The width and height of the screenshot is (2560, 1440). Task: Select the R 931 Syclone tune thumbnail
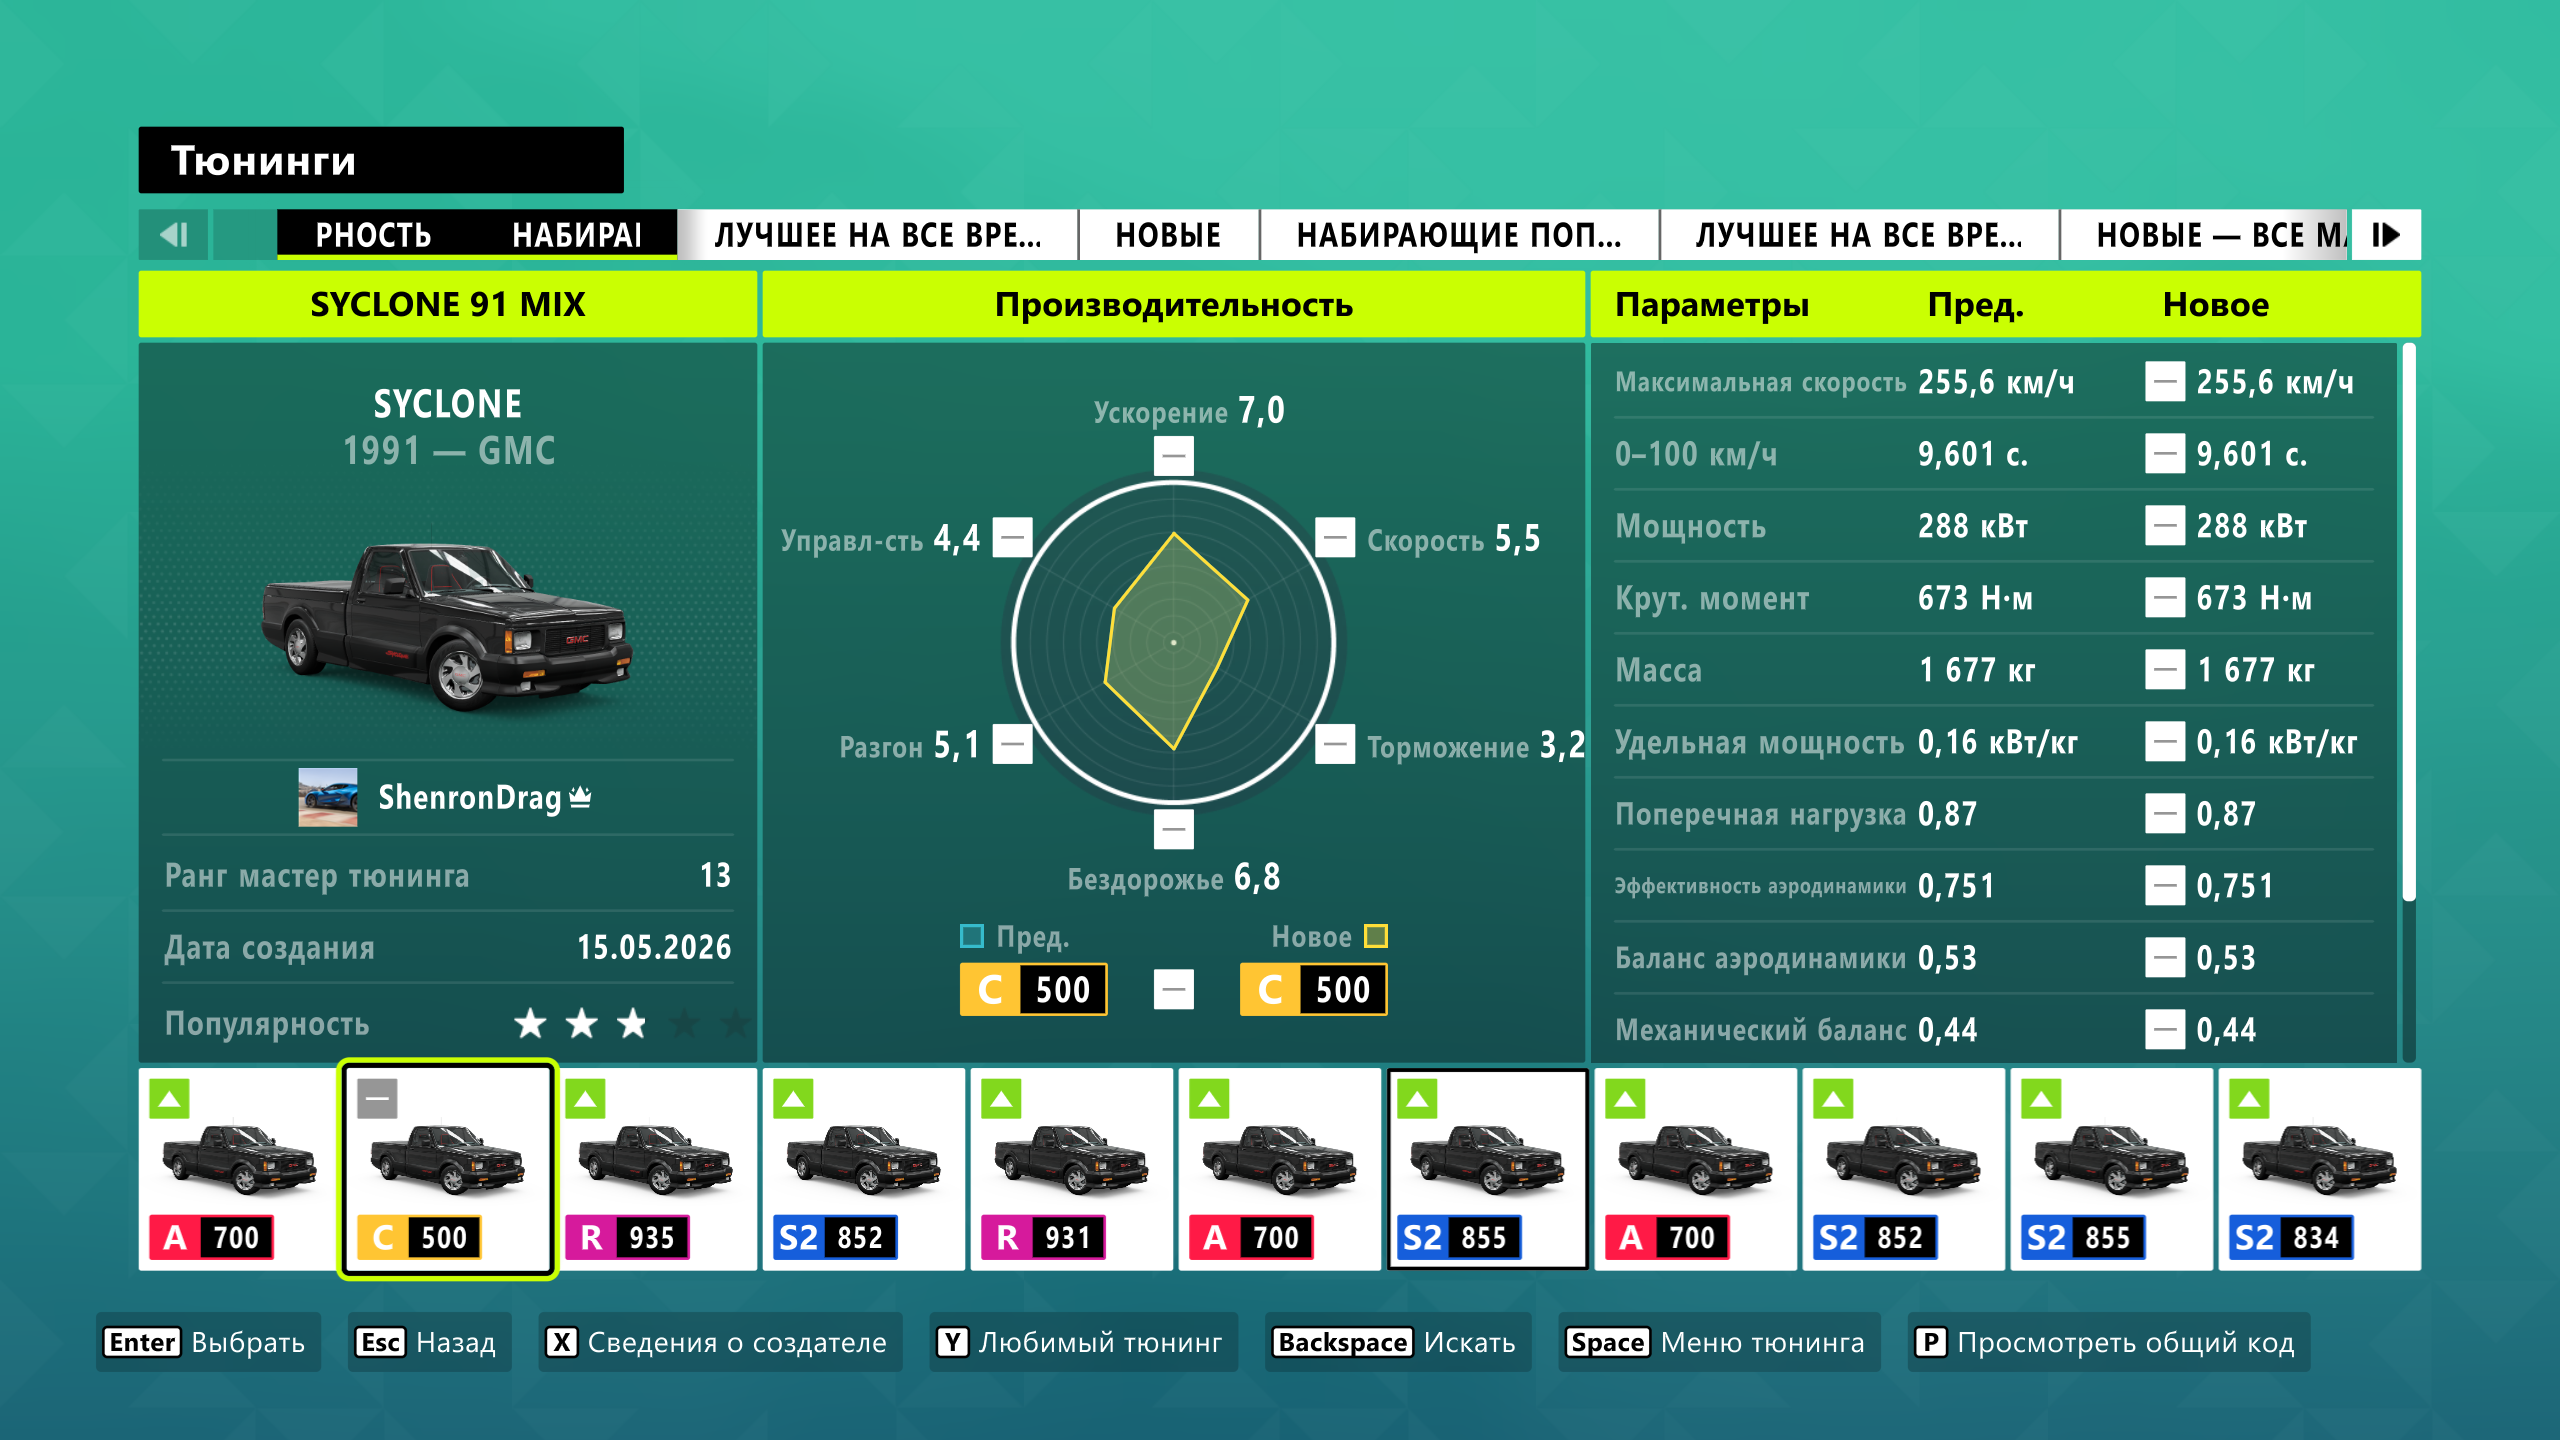point(1072,1168)
